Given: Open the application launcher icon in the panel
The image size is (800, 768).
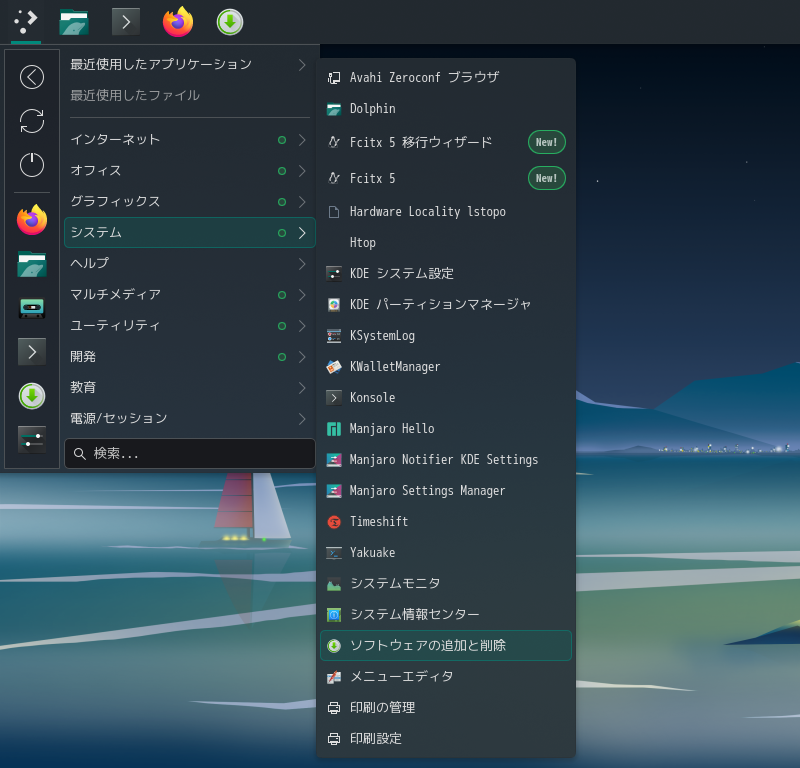Looking at the screenshot, I should (x=26, y=22).
